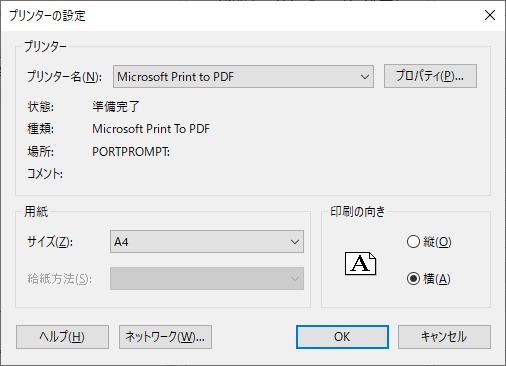Select the 横(A) landscape radio button
This screenshot has width=506, height=366.
click(413, 278)
